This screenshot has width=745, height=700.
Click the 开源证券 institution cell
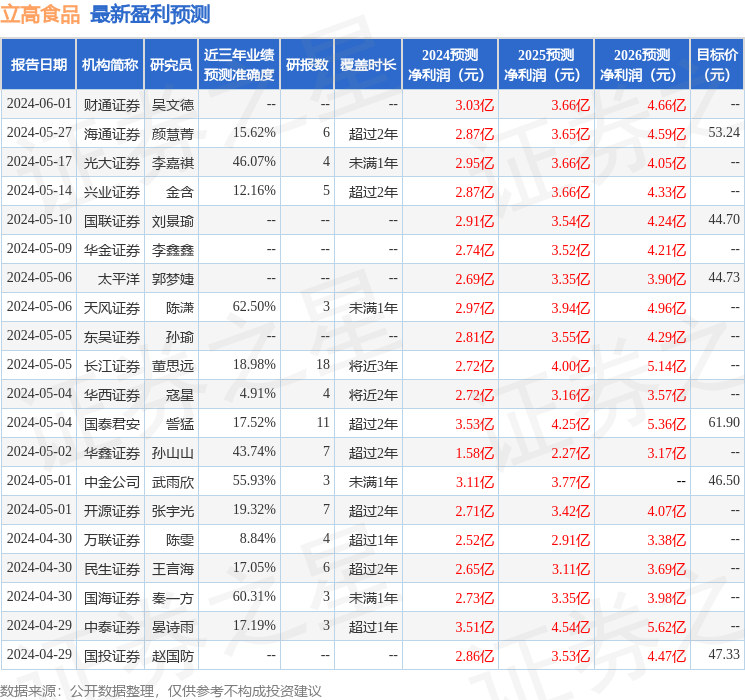112,511
